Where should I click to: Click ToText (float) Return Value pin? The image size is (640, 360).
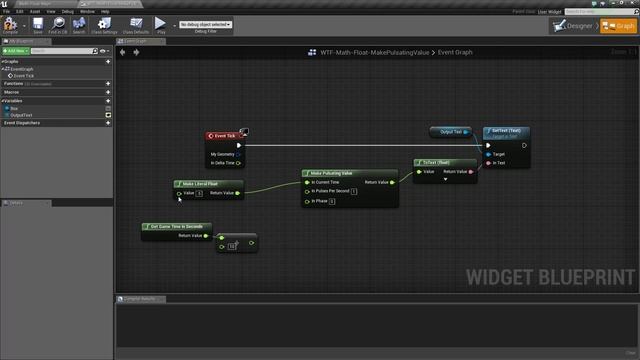[x=471, y=172]
